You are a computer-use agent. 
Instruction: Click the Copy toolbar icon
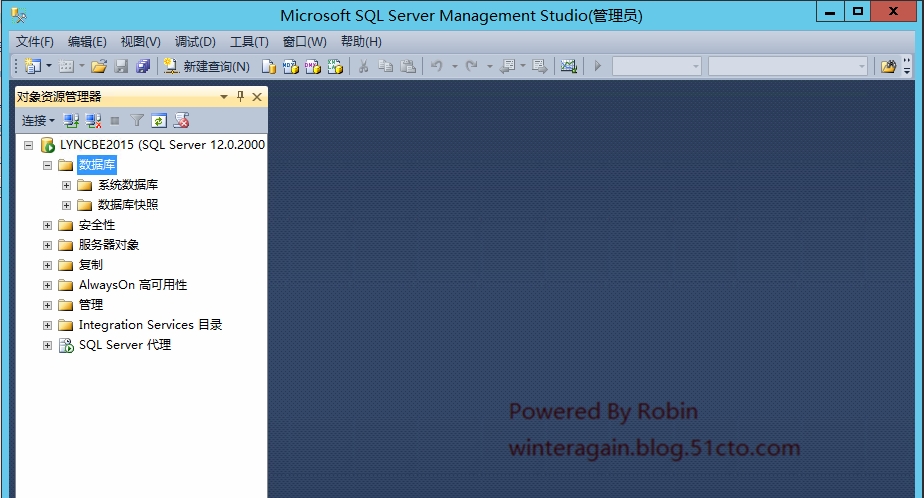click(385, 66)
